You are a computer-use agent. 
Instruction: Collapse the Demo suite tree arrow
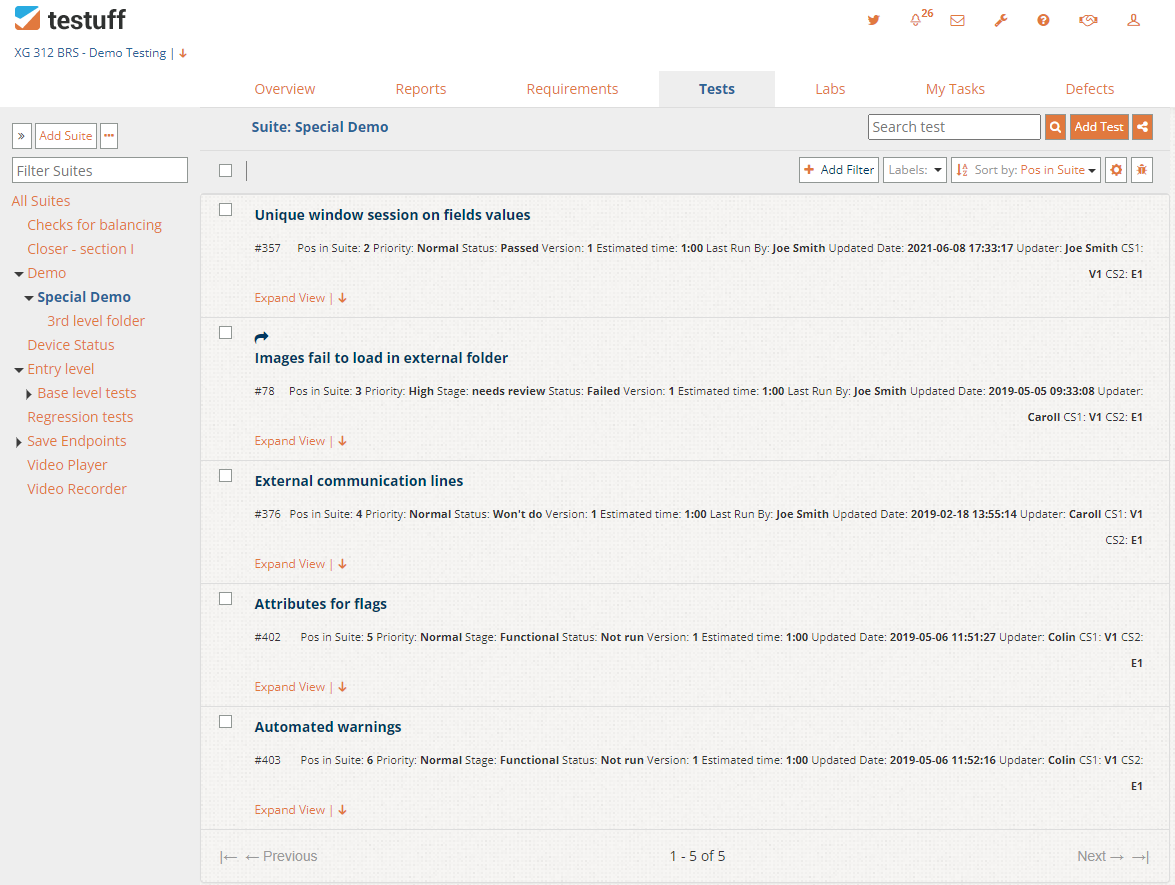point(19,274)
